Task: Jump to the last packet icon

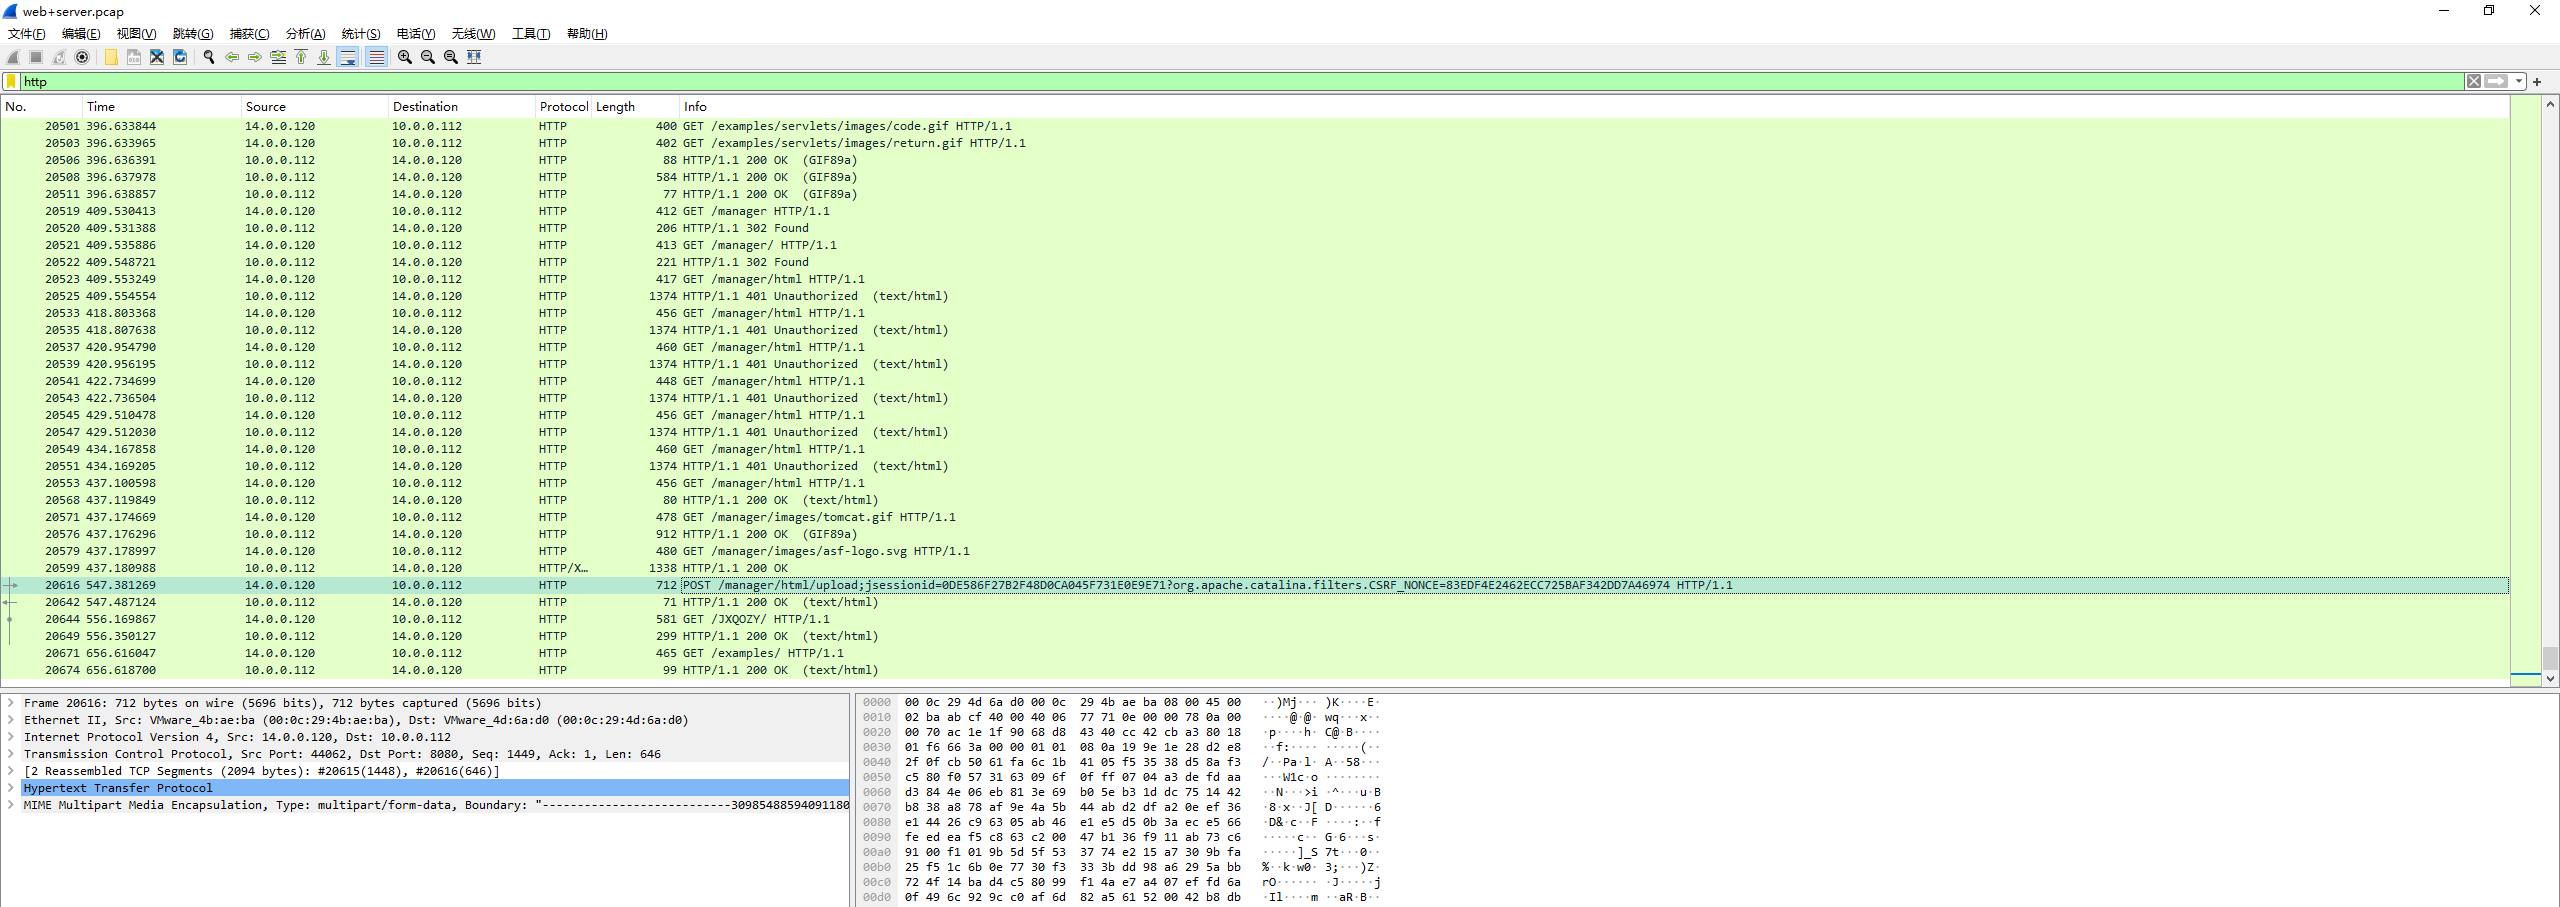Action: 324,57
